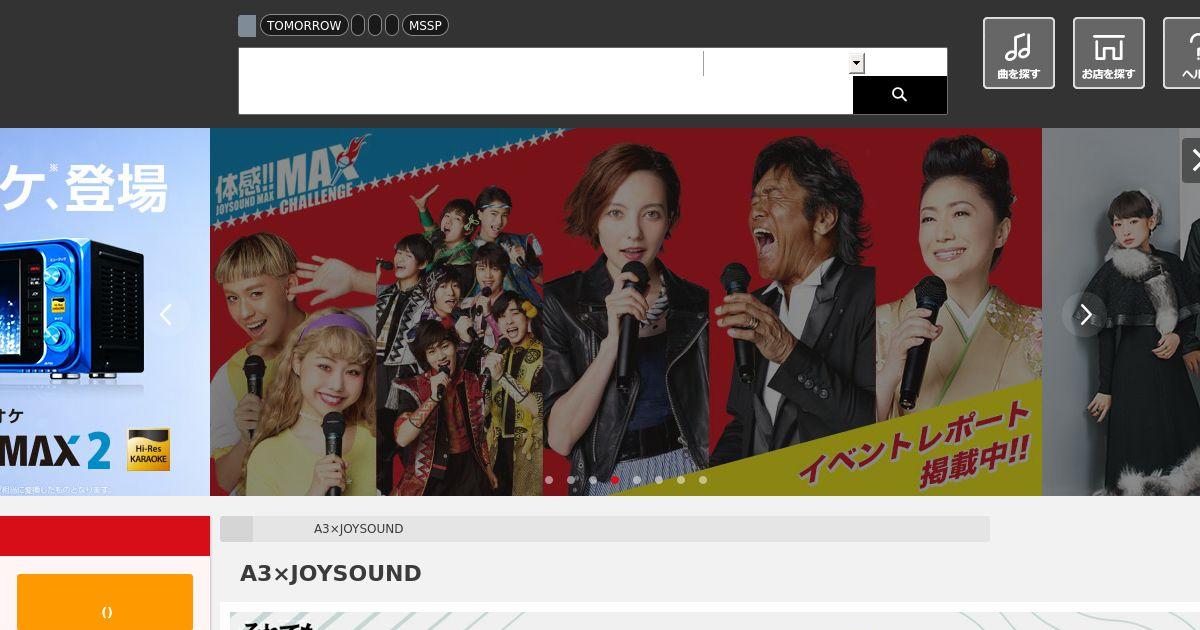Click the A3×JOYSOUND page heading
The height and width of the screenshot is (630, 1200).
[330, 573]
